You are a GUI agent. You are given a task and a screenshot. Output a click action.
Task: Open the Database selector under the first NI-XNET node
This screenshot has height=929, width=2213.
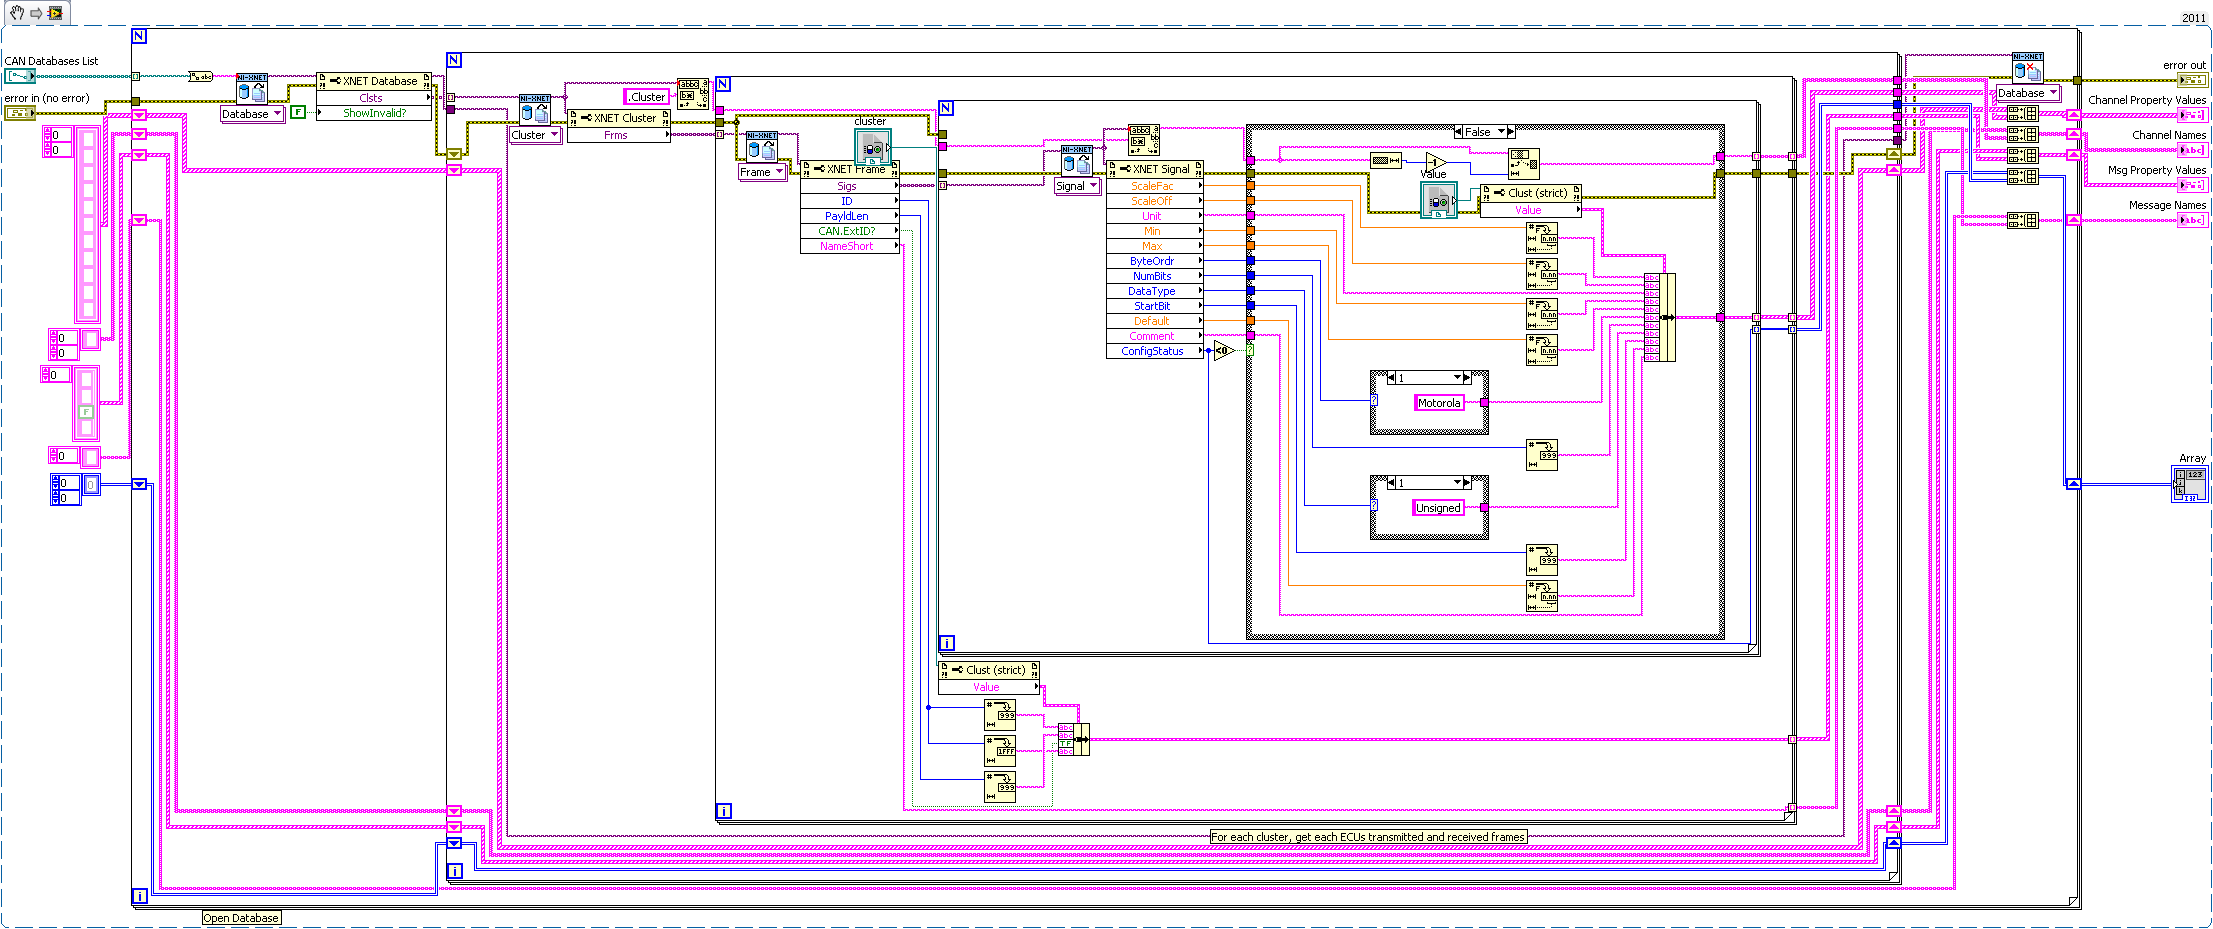tap(252, 114)
